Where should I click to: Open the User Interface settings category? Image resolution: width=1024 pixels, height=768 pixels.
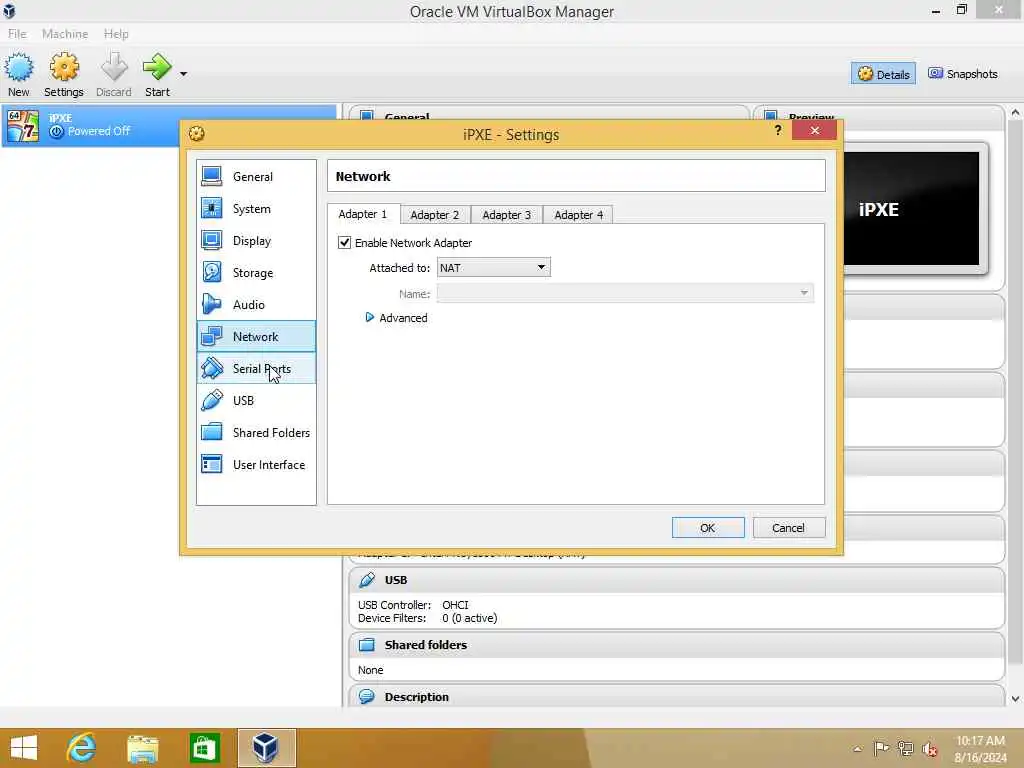click(256, 464)
